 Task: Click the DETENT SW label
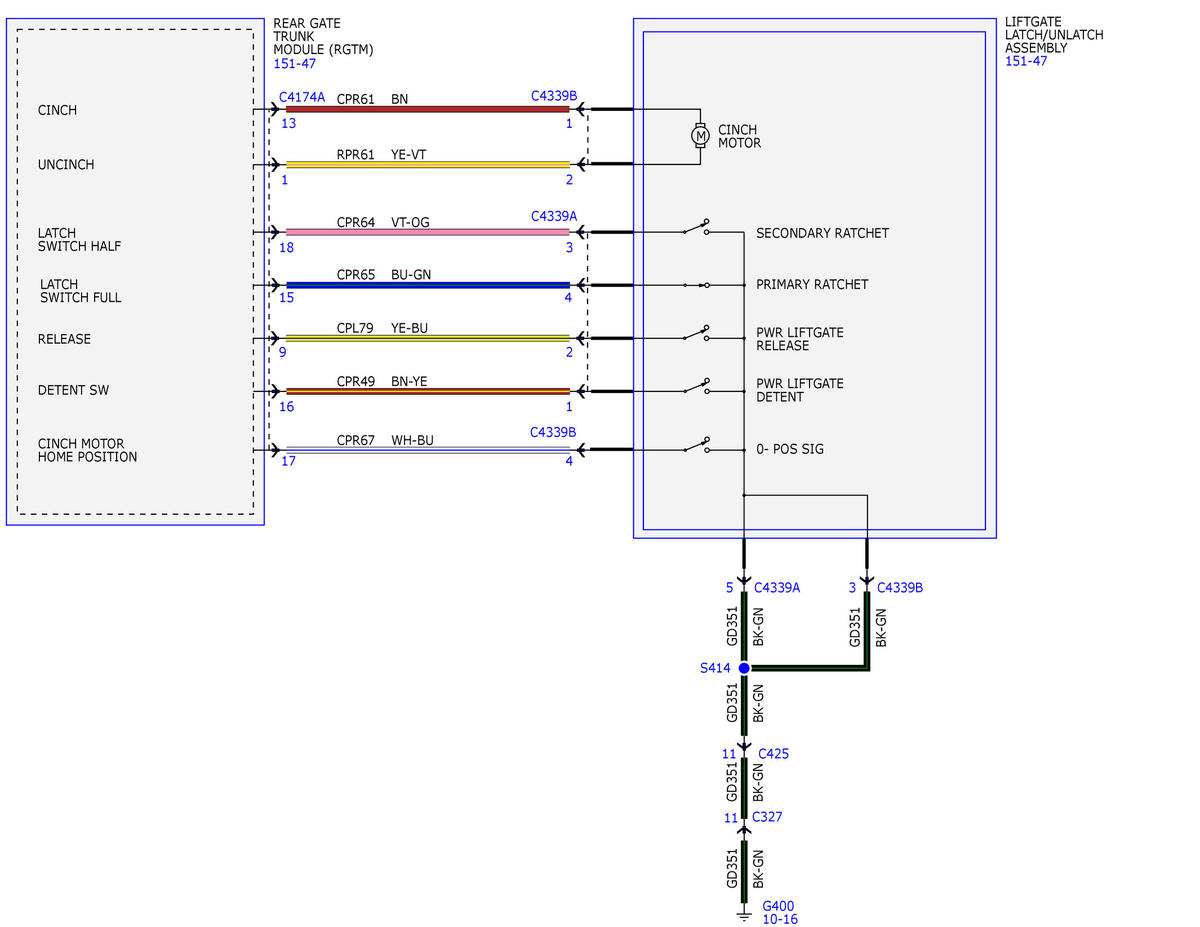tap(73, 390)
